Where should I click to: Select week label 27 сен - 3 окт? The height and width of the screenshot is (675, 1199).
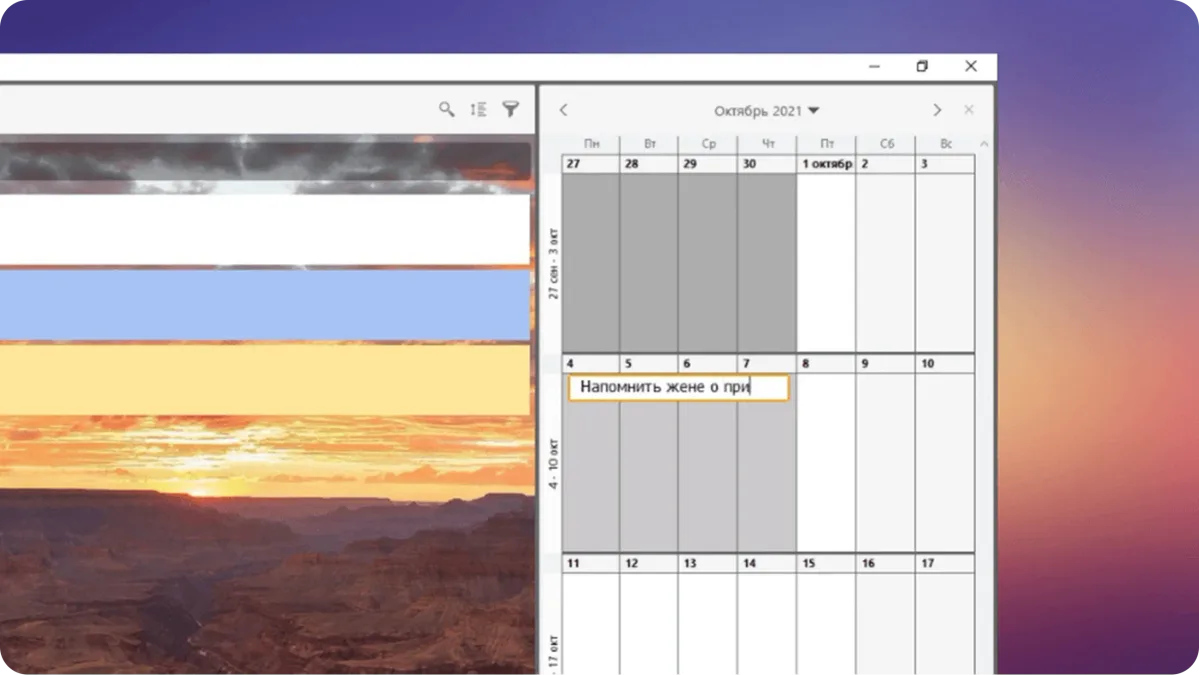553,263
